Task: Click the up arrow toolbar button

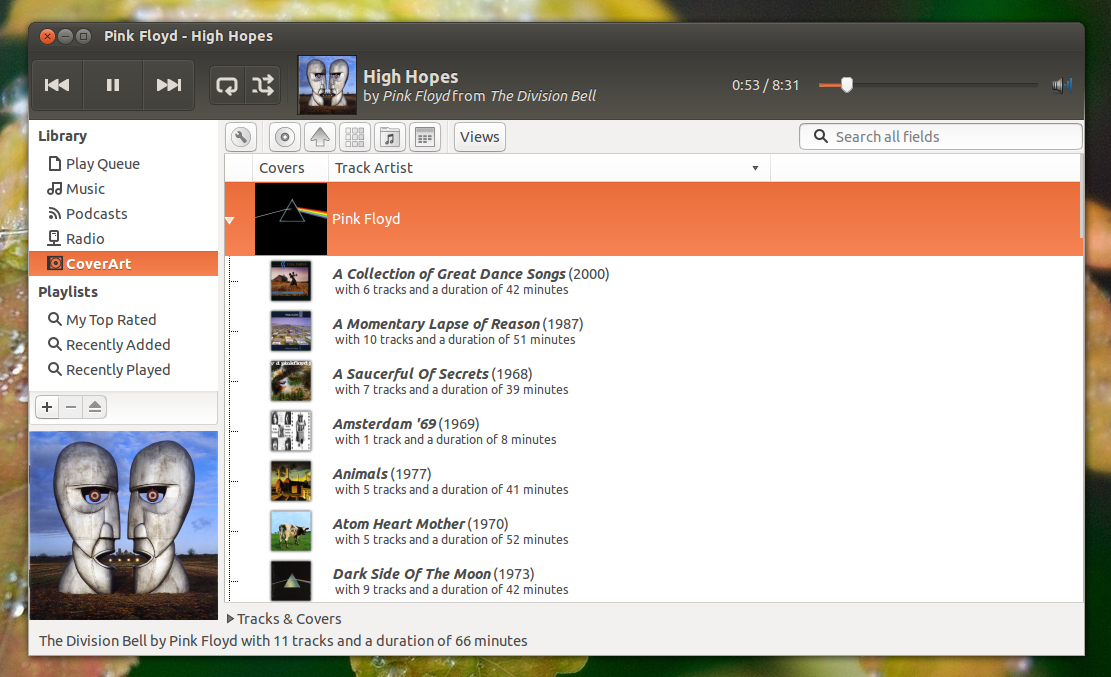Action: coord(320,137)
